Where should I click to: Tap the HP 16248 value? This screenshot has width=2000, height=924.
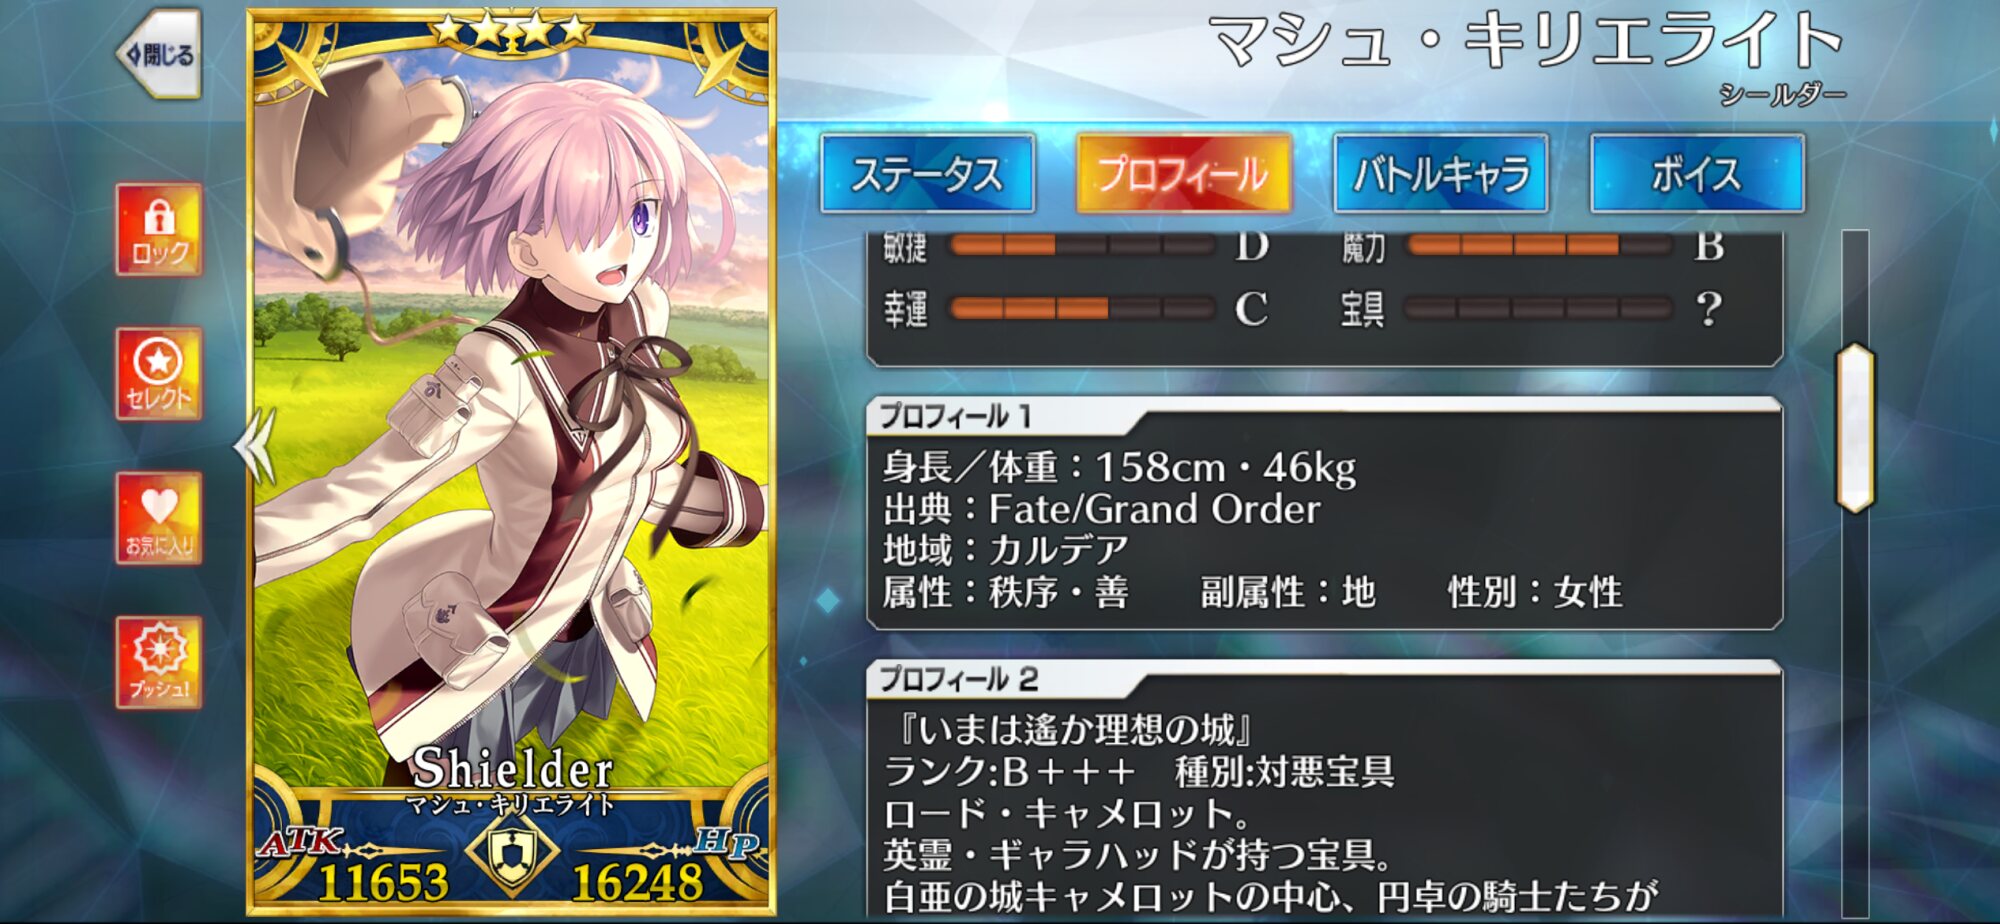[x=637, y=882]
